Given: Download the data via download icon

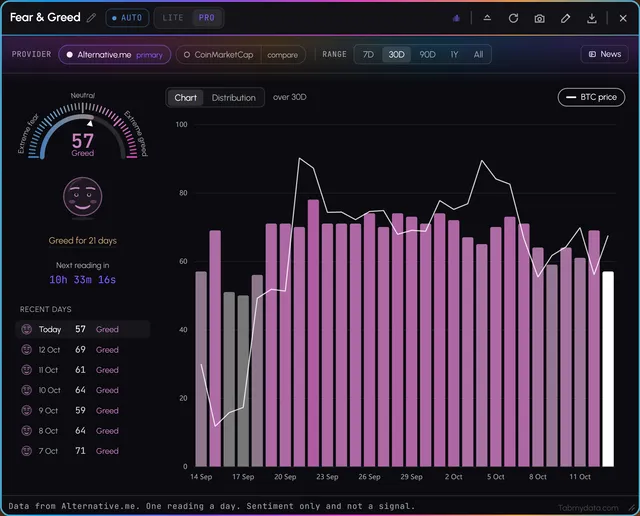Looking at the screenshot, I should click(x=591, y=18).
